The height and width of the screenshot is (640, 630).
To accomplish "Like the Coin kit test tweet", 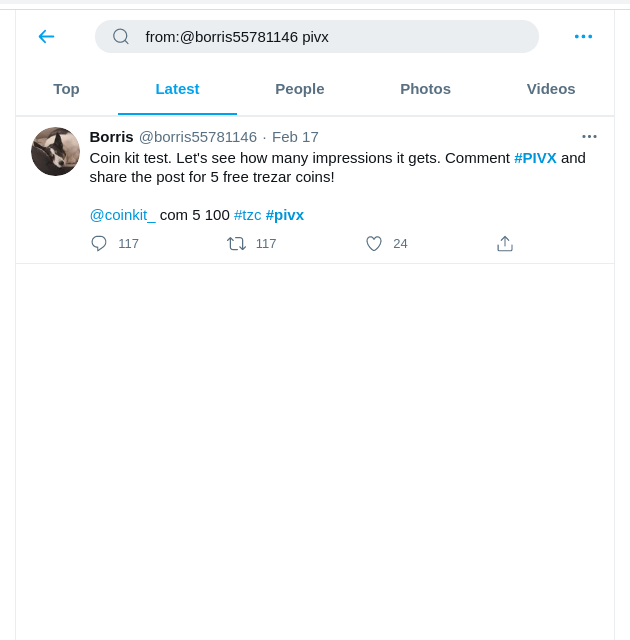I will [x=374, y=243].
